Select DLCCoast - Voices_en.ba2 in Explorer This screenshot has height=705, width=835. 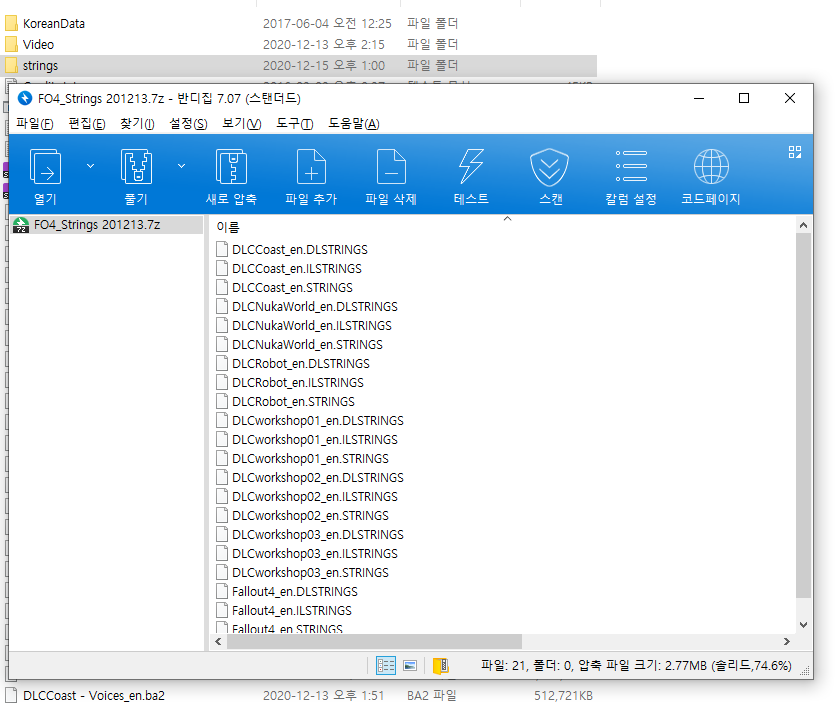pos(94,695)
